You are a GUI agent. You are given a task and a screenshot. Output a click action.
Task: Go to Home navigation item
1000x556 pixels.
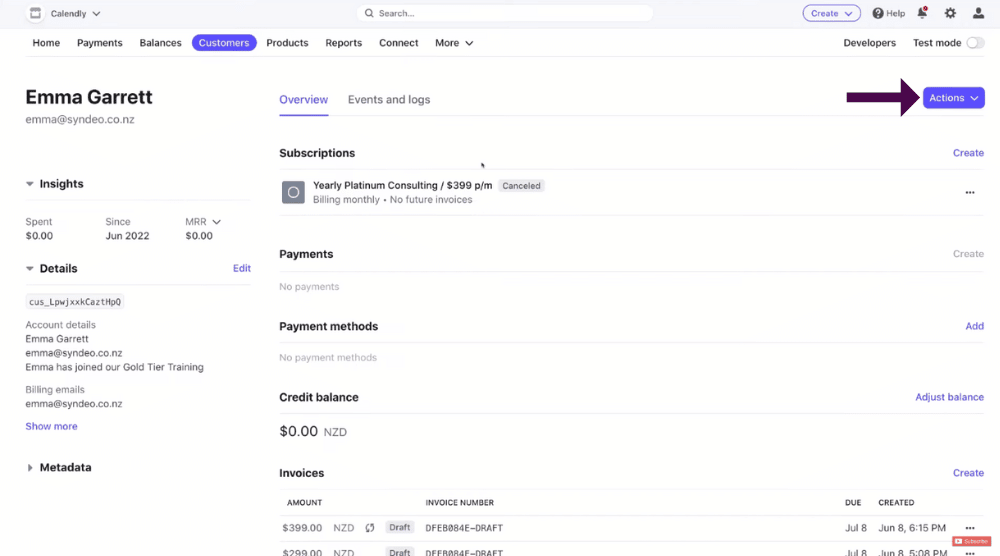[x=46, y=43]
